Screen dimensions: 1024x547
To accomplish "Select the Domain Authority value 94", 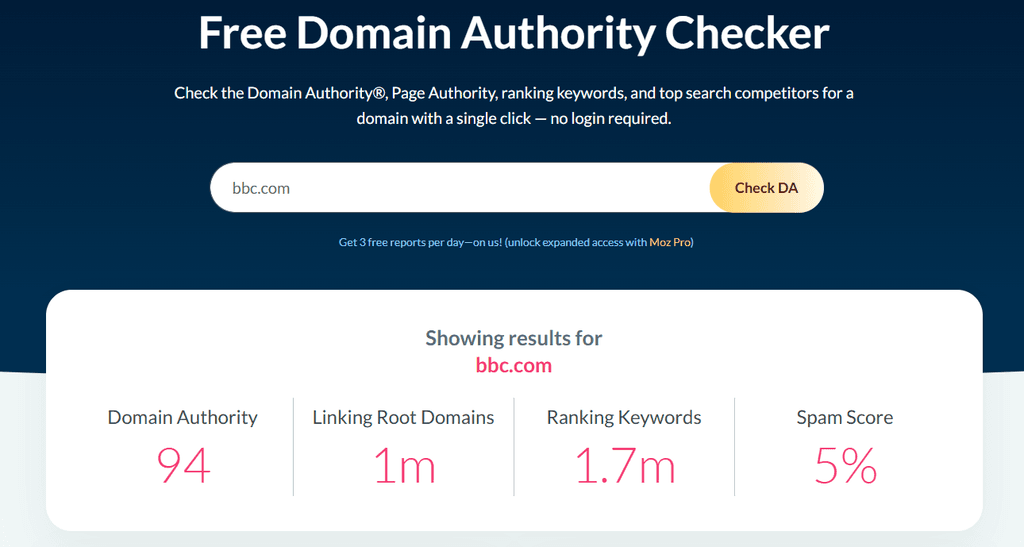I will (184, 465).
